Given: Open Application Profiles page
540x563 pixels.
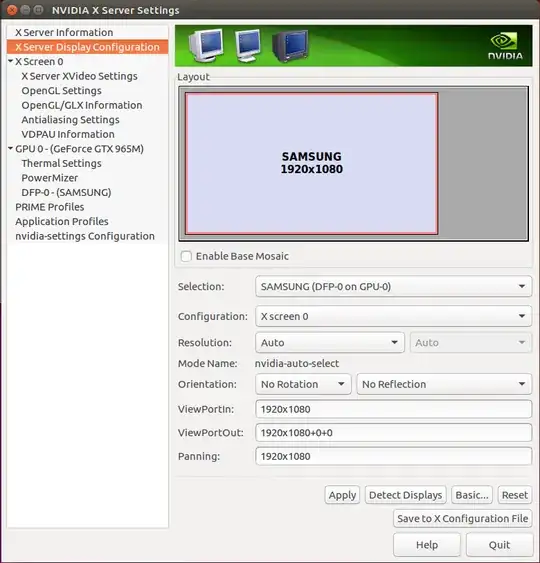Looking at the screenshot, I should coord(62,222).
